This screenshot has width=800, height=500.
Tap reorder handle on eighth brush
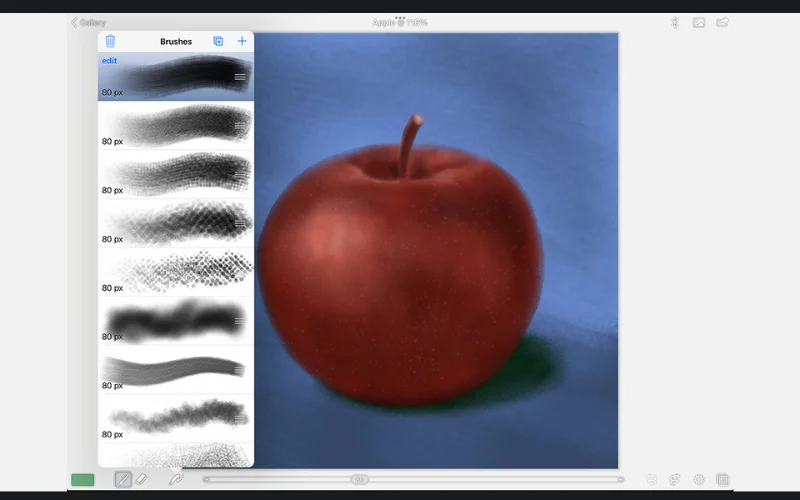click(239, 419)
